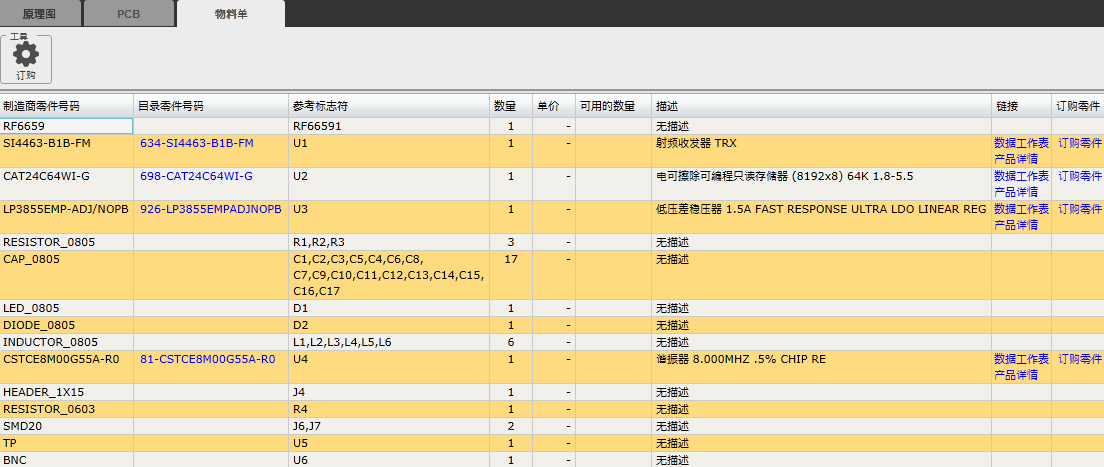Screen dimensions: 1104x467
Task: Click reference designators J6,J7
Action: (x=307, y=426)
